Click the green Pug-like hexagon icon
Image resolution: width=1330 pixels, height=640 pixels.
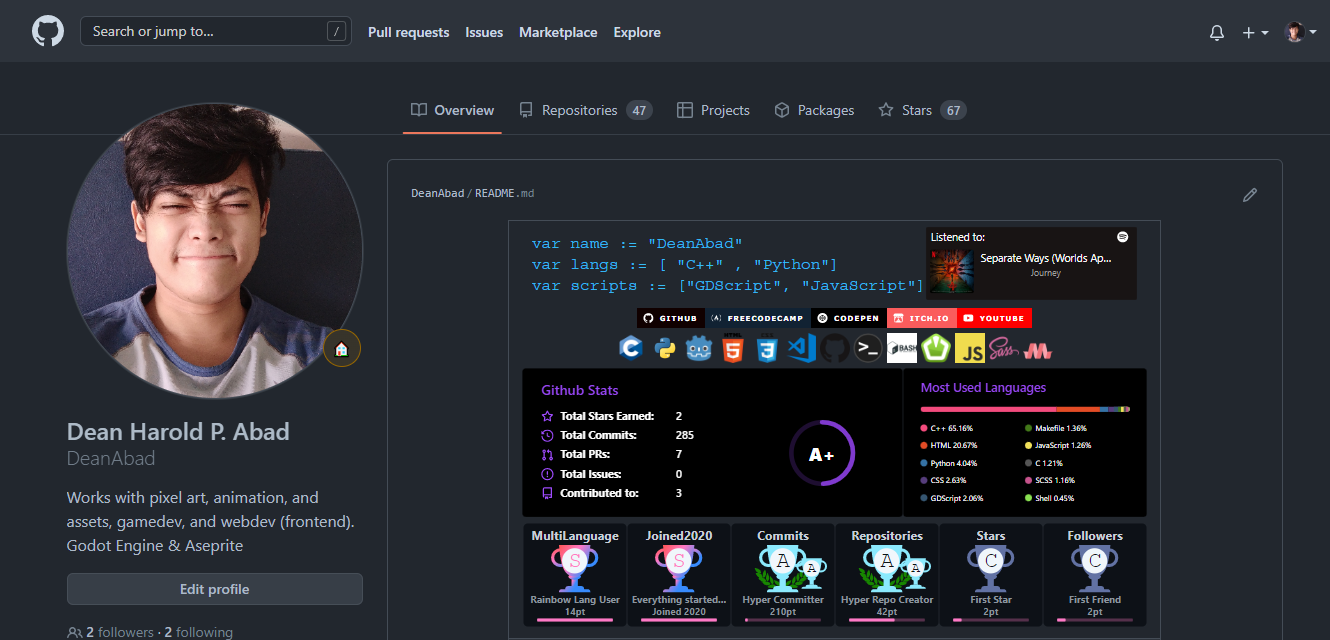935,348
